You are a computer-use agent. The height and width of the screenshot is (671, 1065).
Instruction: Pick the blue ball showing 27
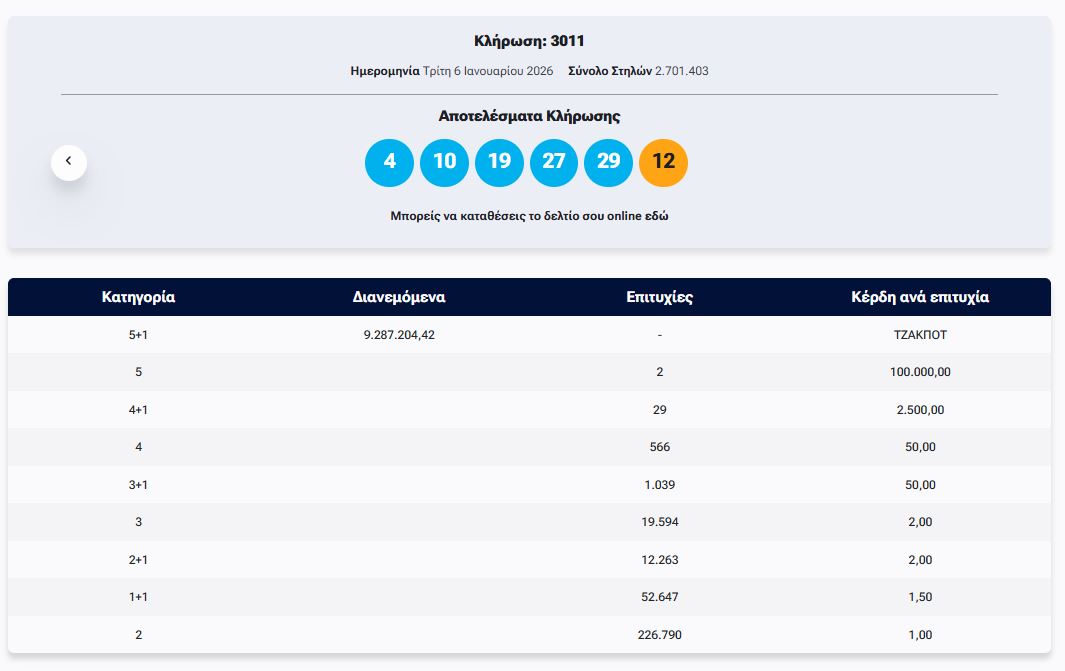tap(554, 162)
